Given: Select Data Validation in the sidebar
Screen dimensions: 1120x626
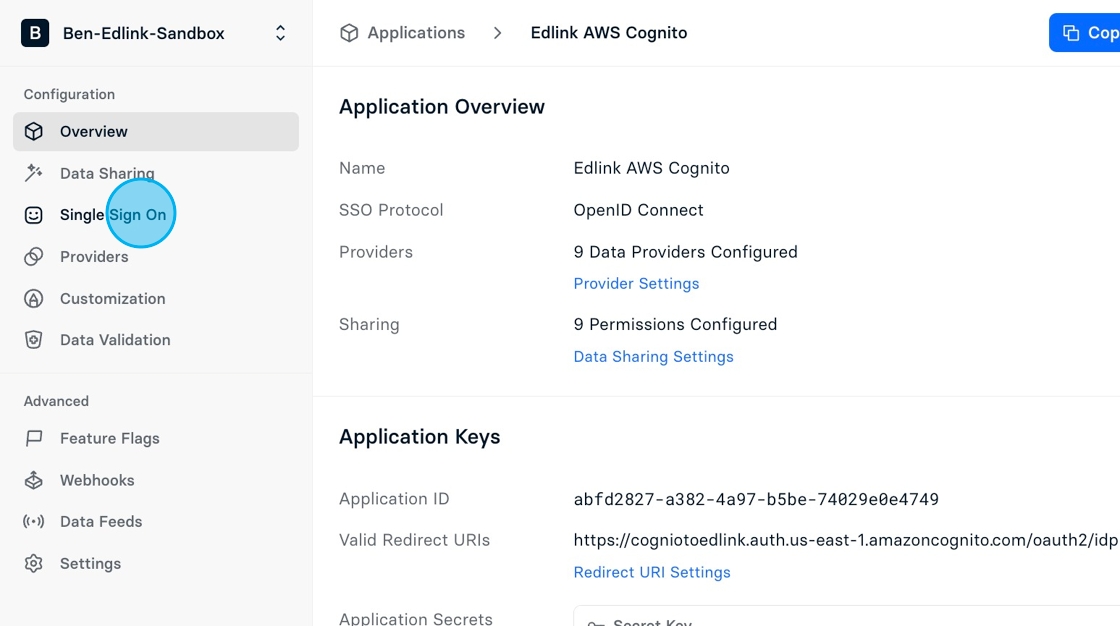Looking at the screenshot, I should (156, 340).
